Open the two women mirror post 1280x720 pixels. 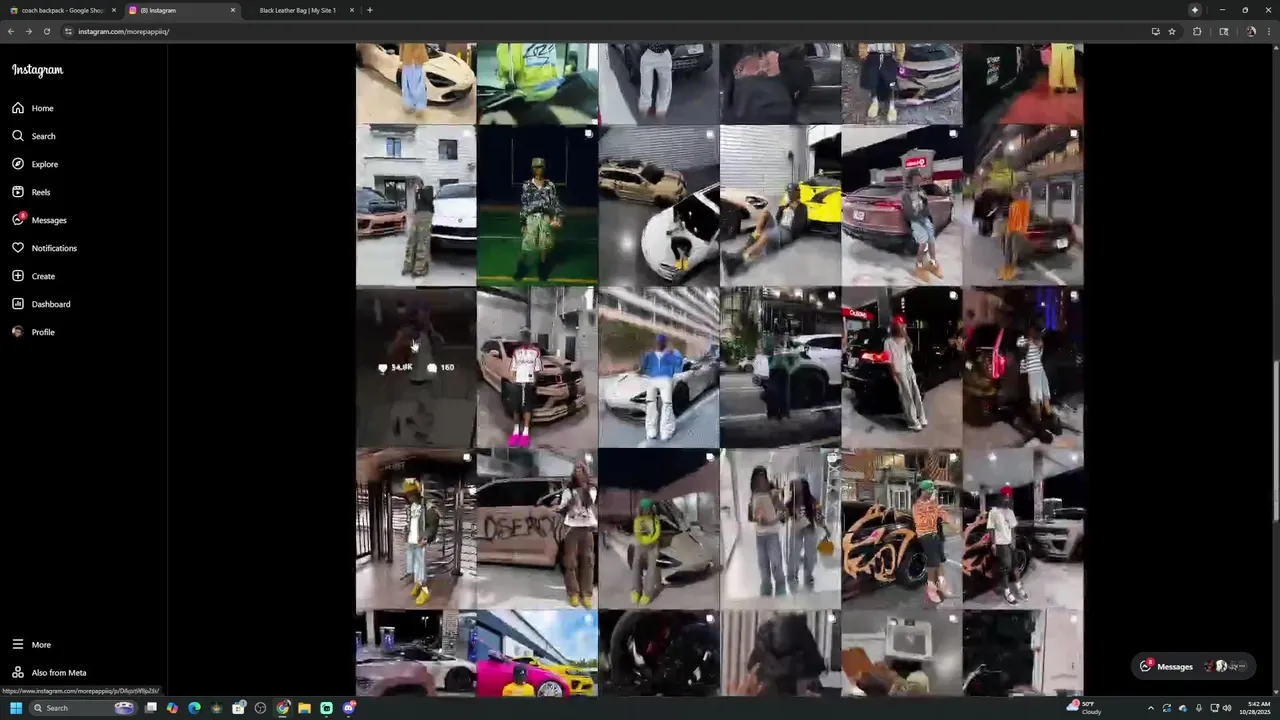[x=780, y=529]
